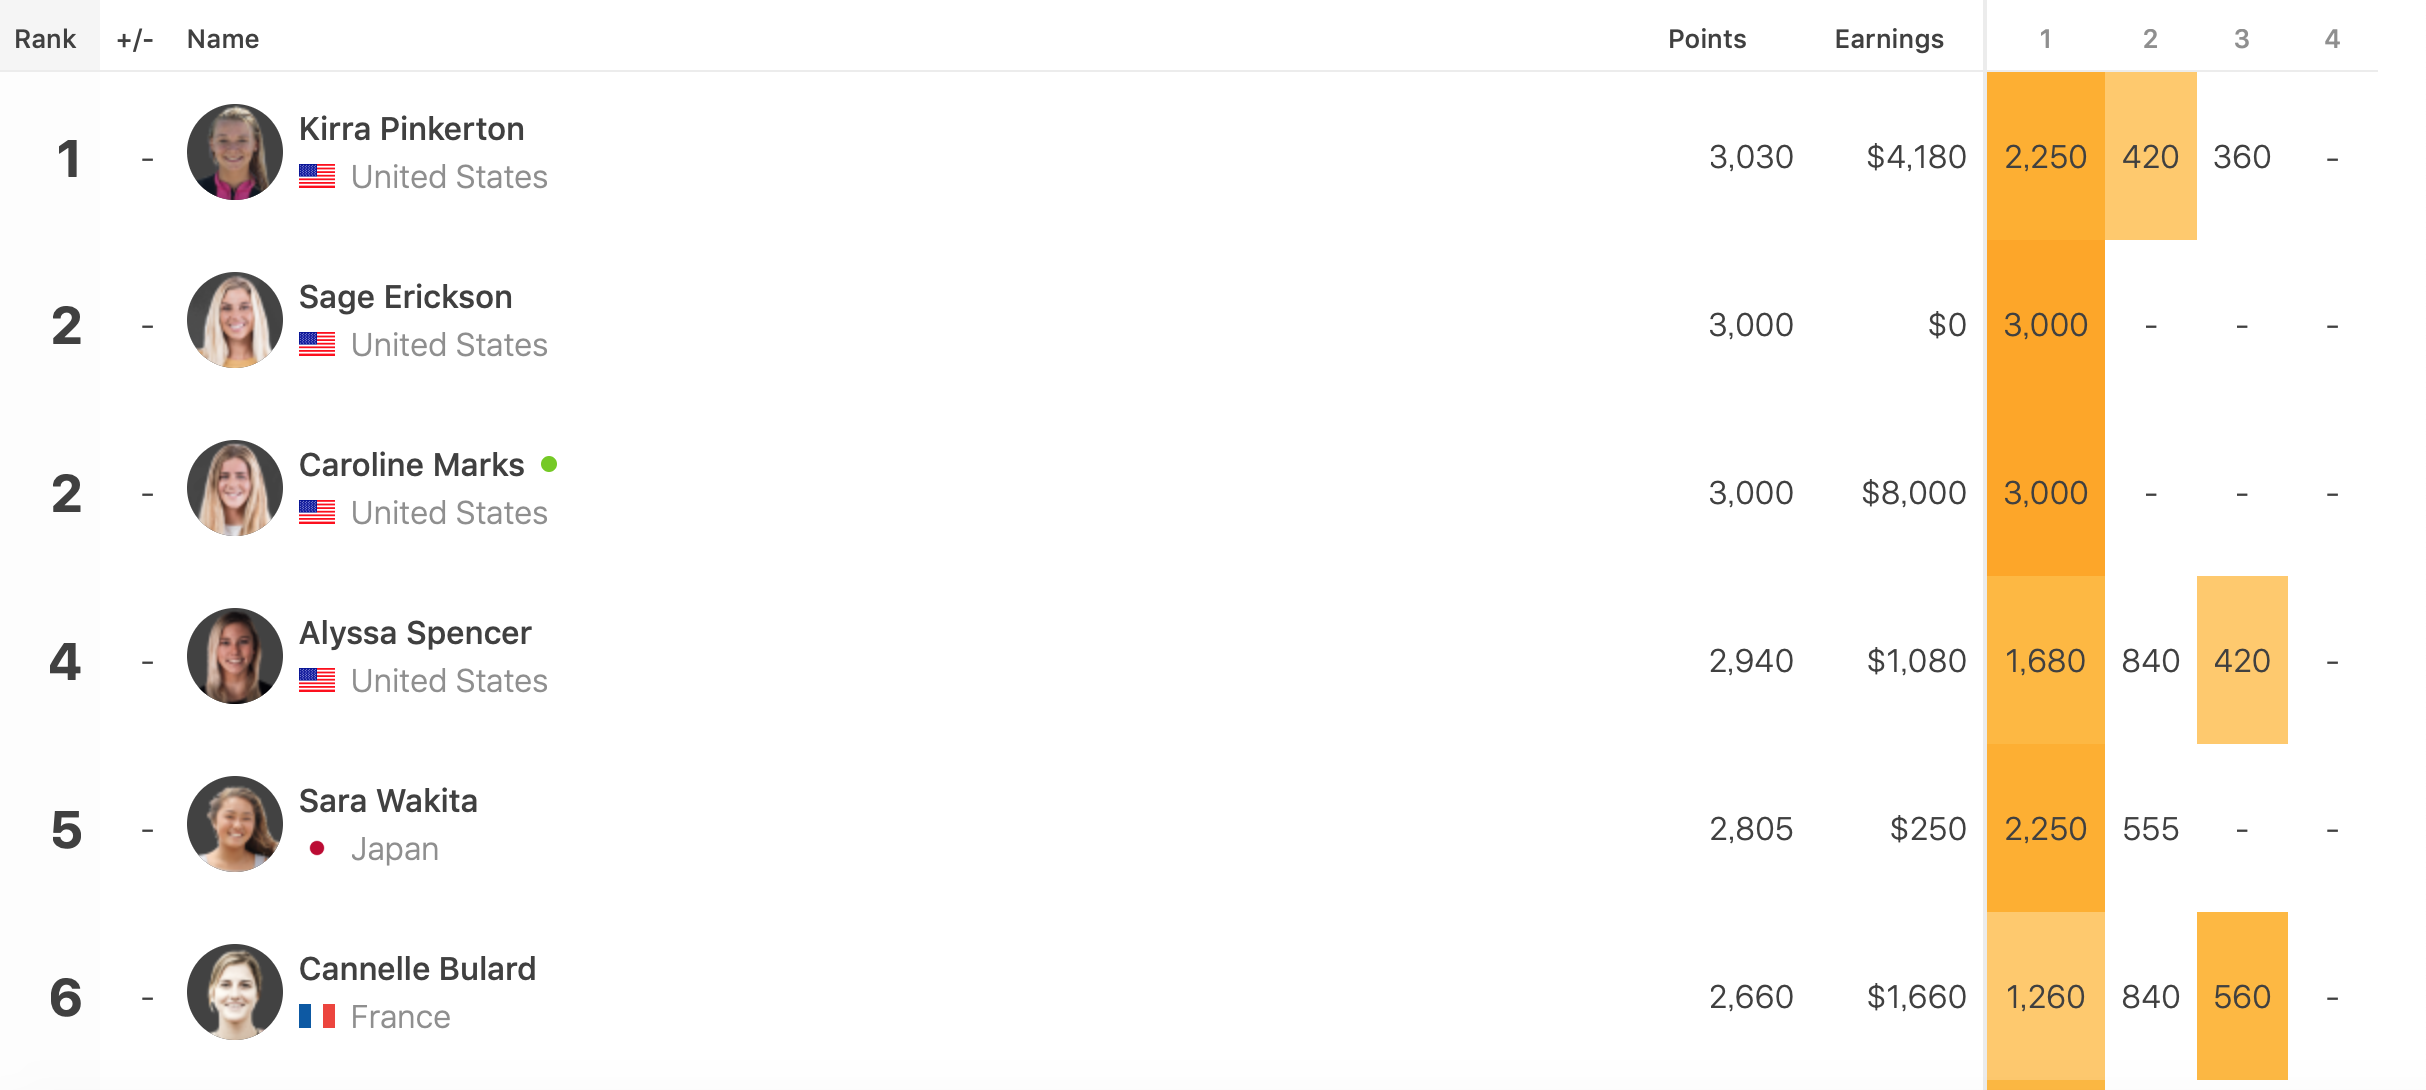Click US flag under Sage Erickson
This screenshot has height=1090, width=2426.
317,345
